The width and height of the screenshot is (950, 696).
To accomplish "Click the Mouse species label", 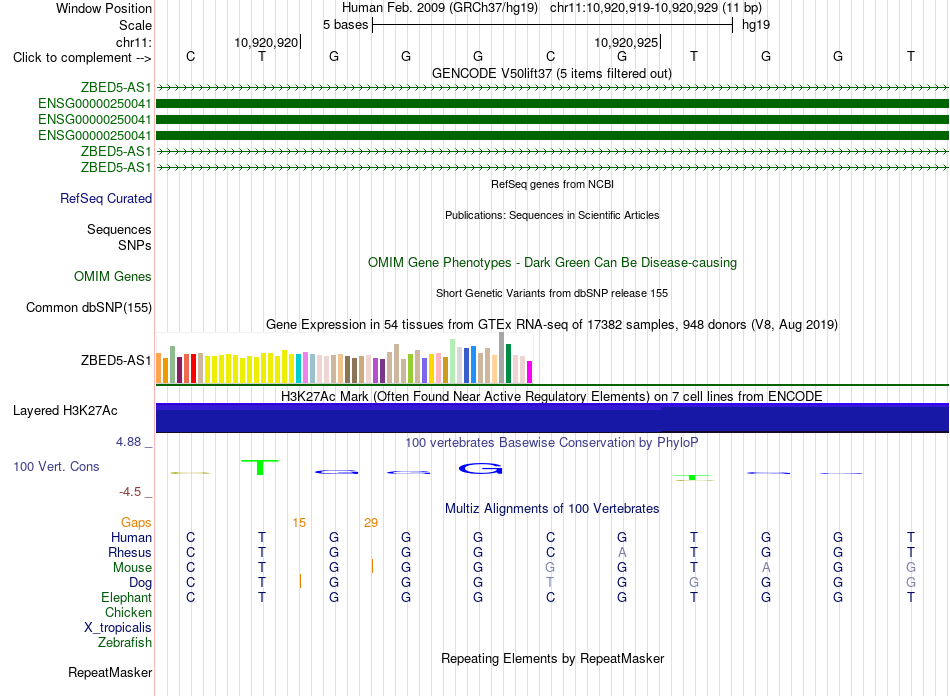I will click(x=132, y=568).
